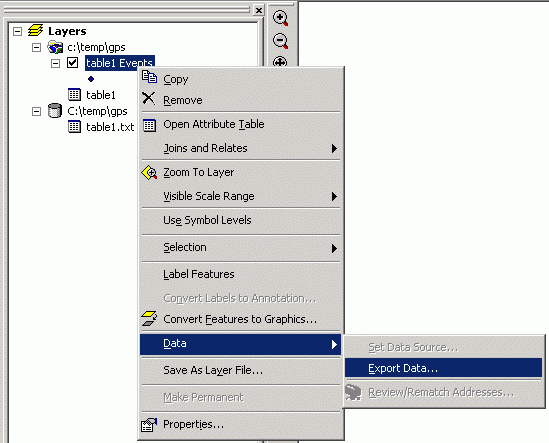Viewport: 549px width, 443px height.
Task: Collapse the table1 Events layer node
Action: 55,63
